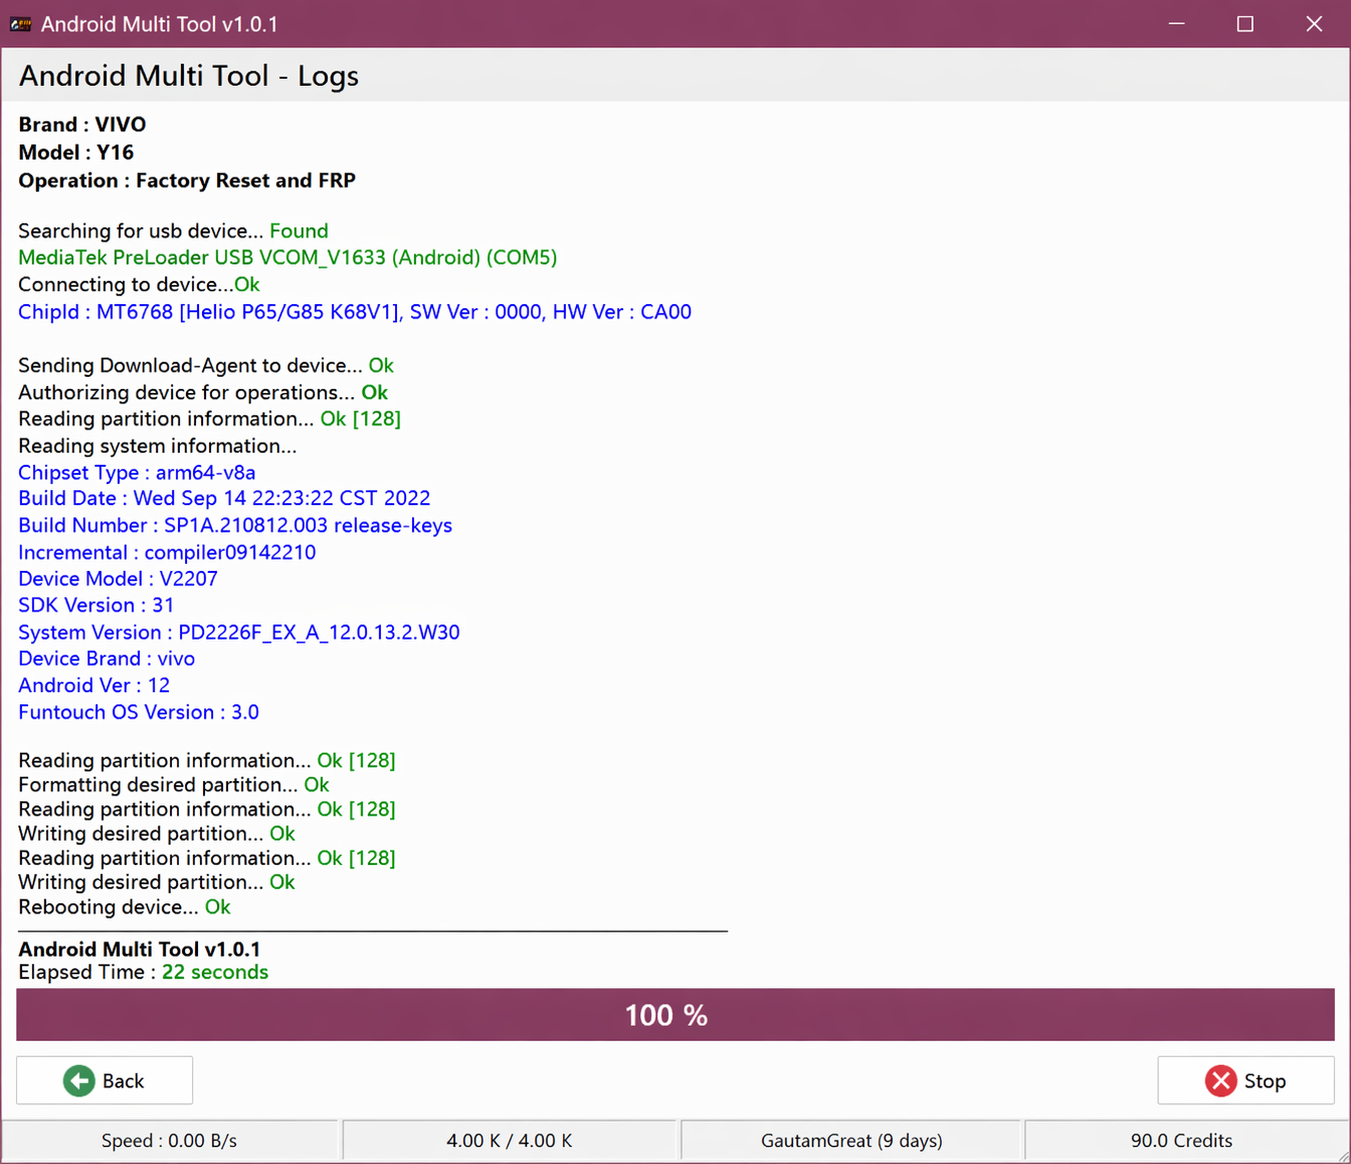1351x1164 pixels.
Task: Click the Formatting desired partition line
Action: (x=174, y=785)
